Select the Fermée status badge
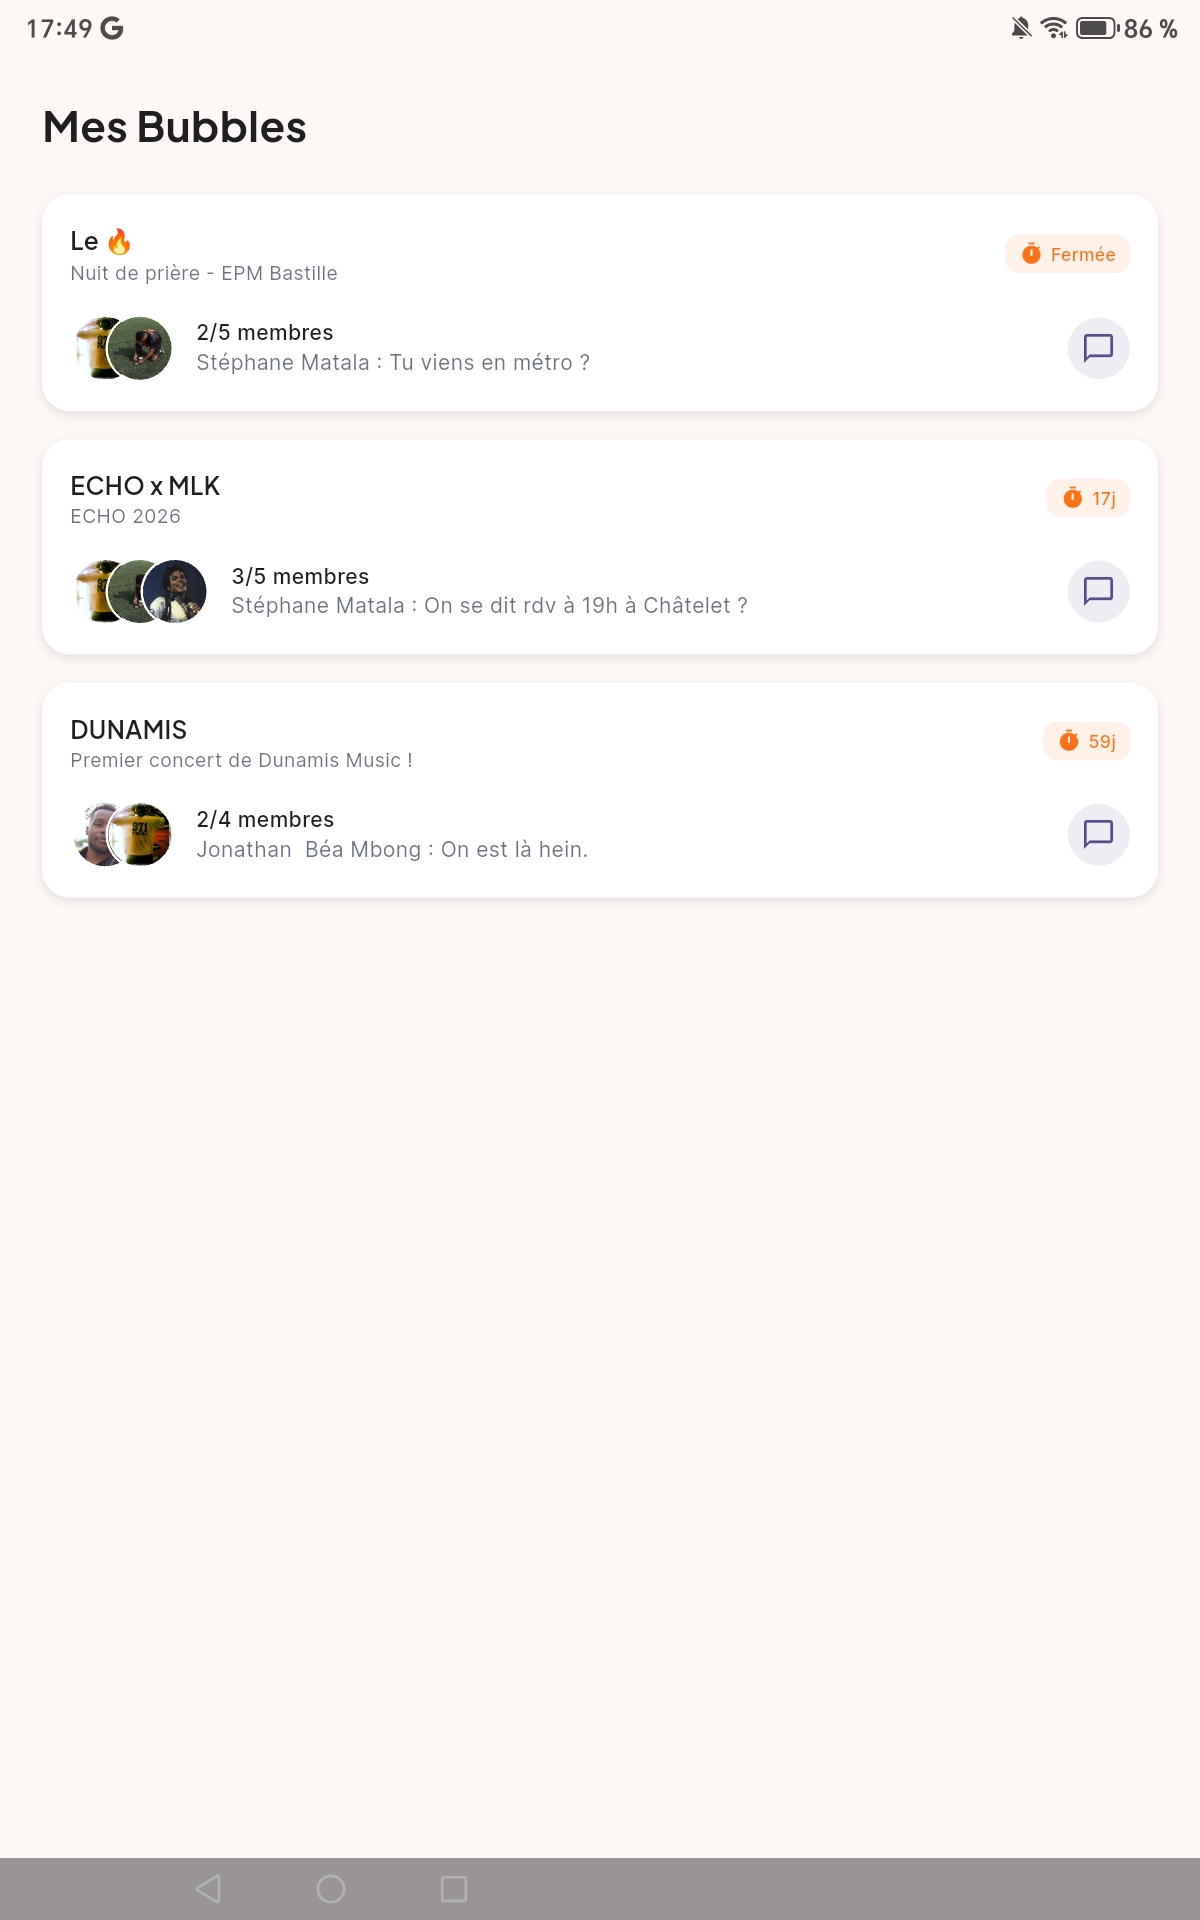 pos(1067,253)
